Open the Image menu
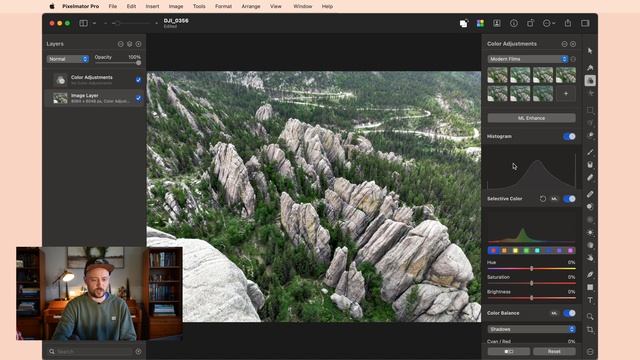Viewport: 640px width, 360px height. click(176, 6)
